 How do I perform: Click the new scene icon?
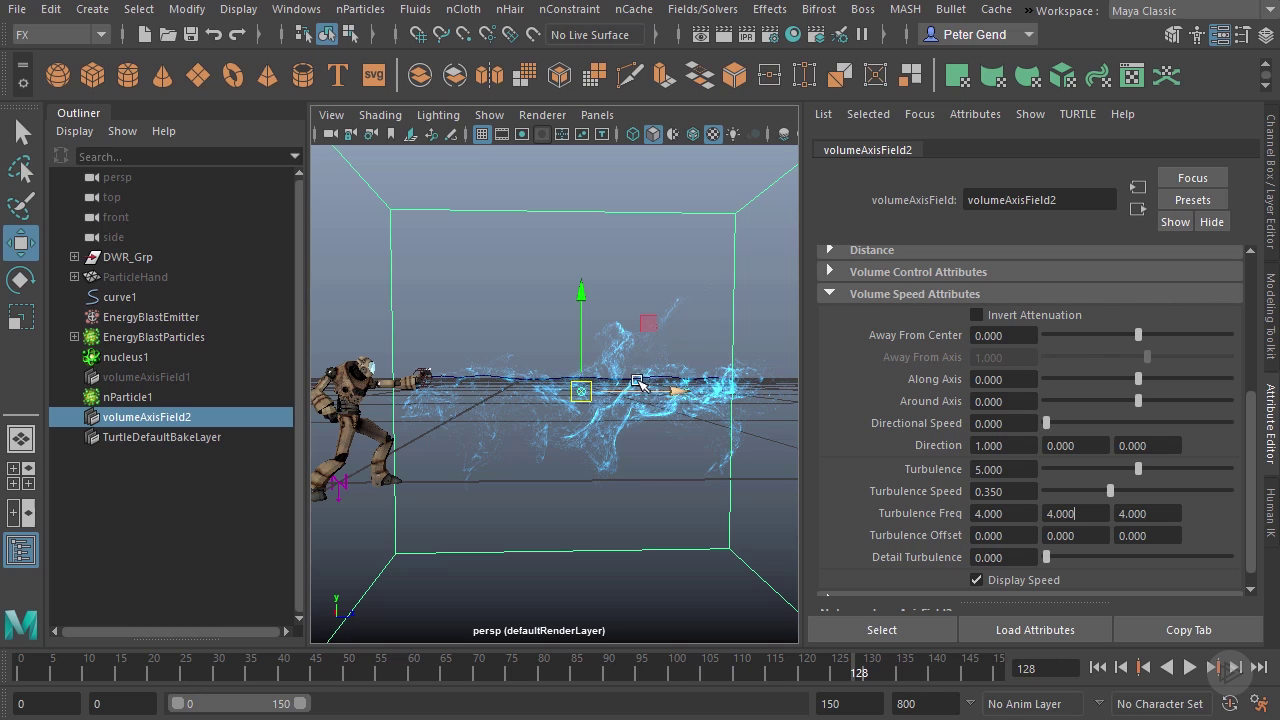coord(145,34)
